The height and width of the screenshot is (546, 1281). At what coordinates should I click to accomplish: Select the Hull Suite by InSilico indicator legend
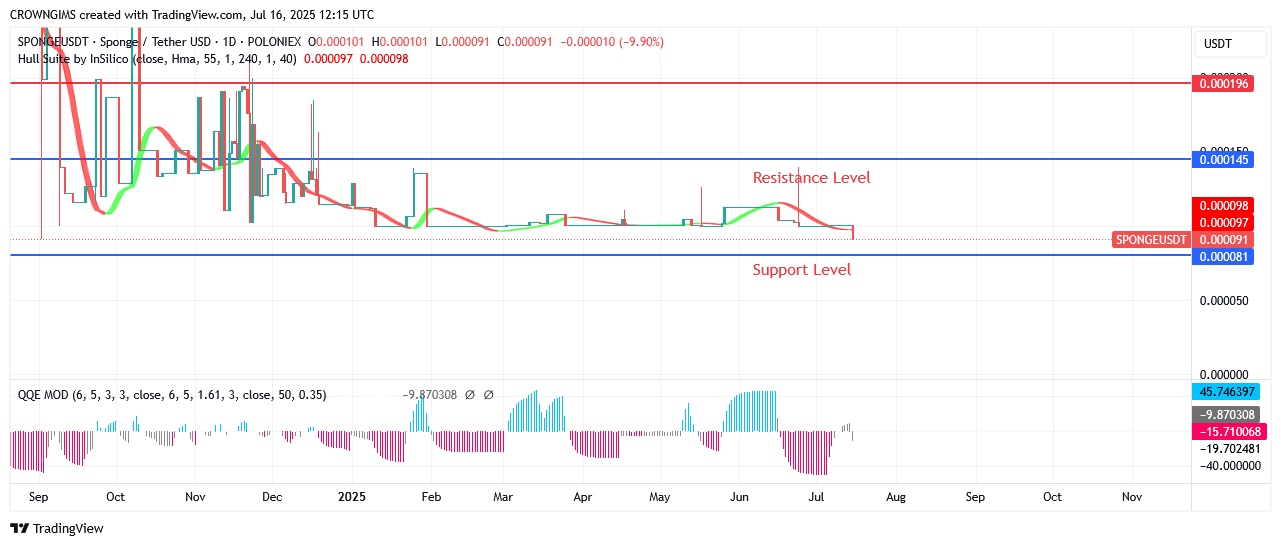coord(156,59)
